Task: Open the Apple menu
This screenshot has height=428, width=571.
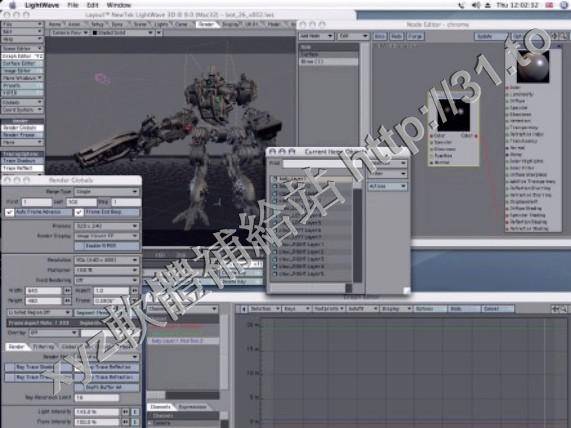Action: (12, 5)
